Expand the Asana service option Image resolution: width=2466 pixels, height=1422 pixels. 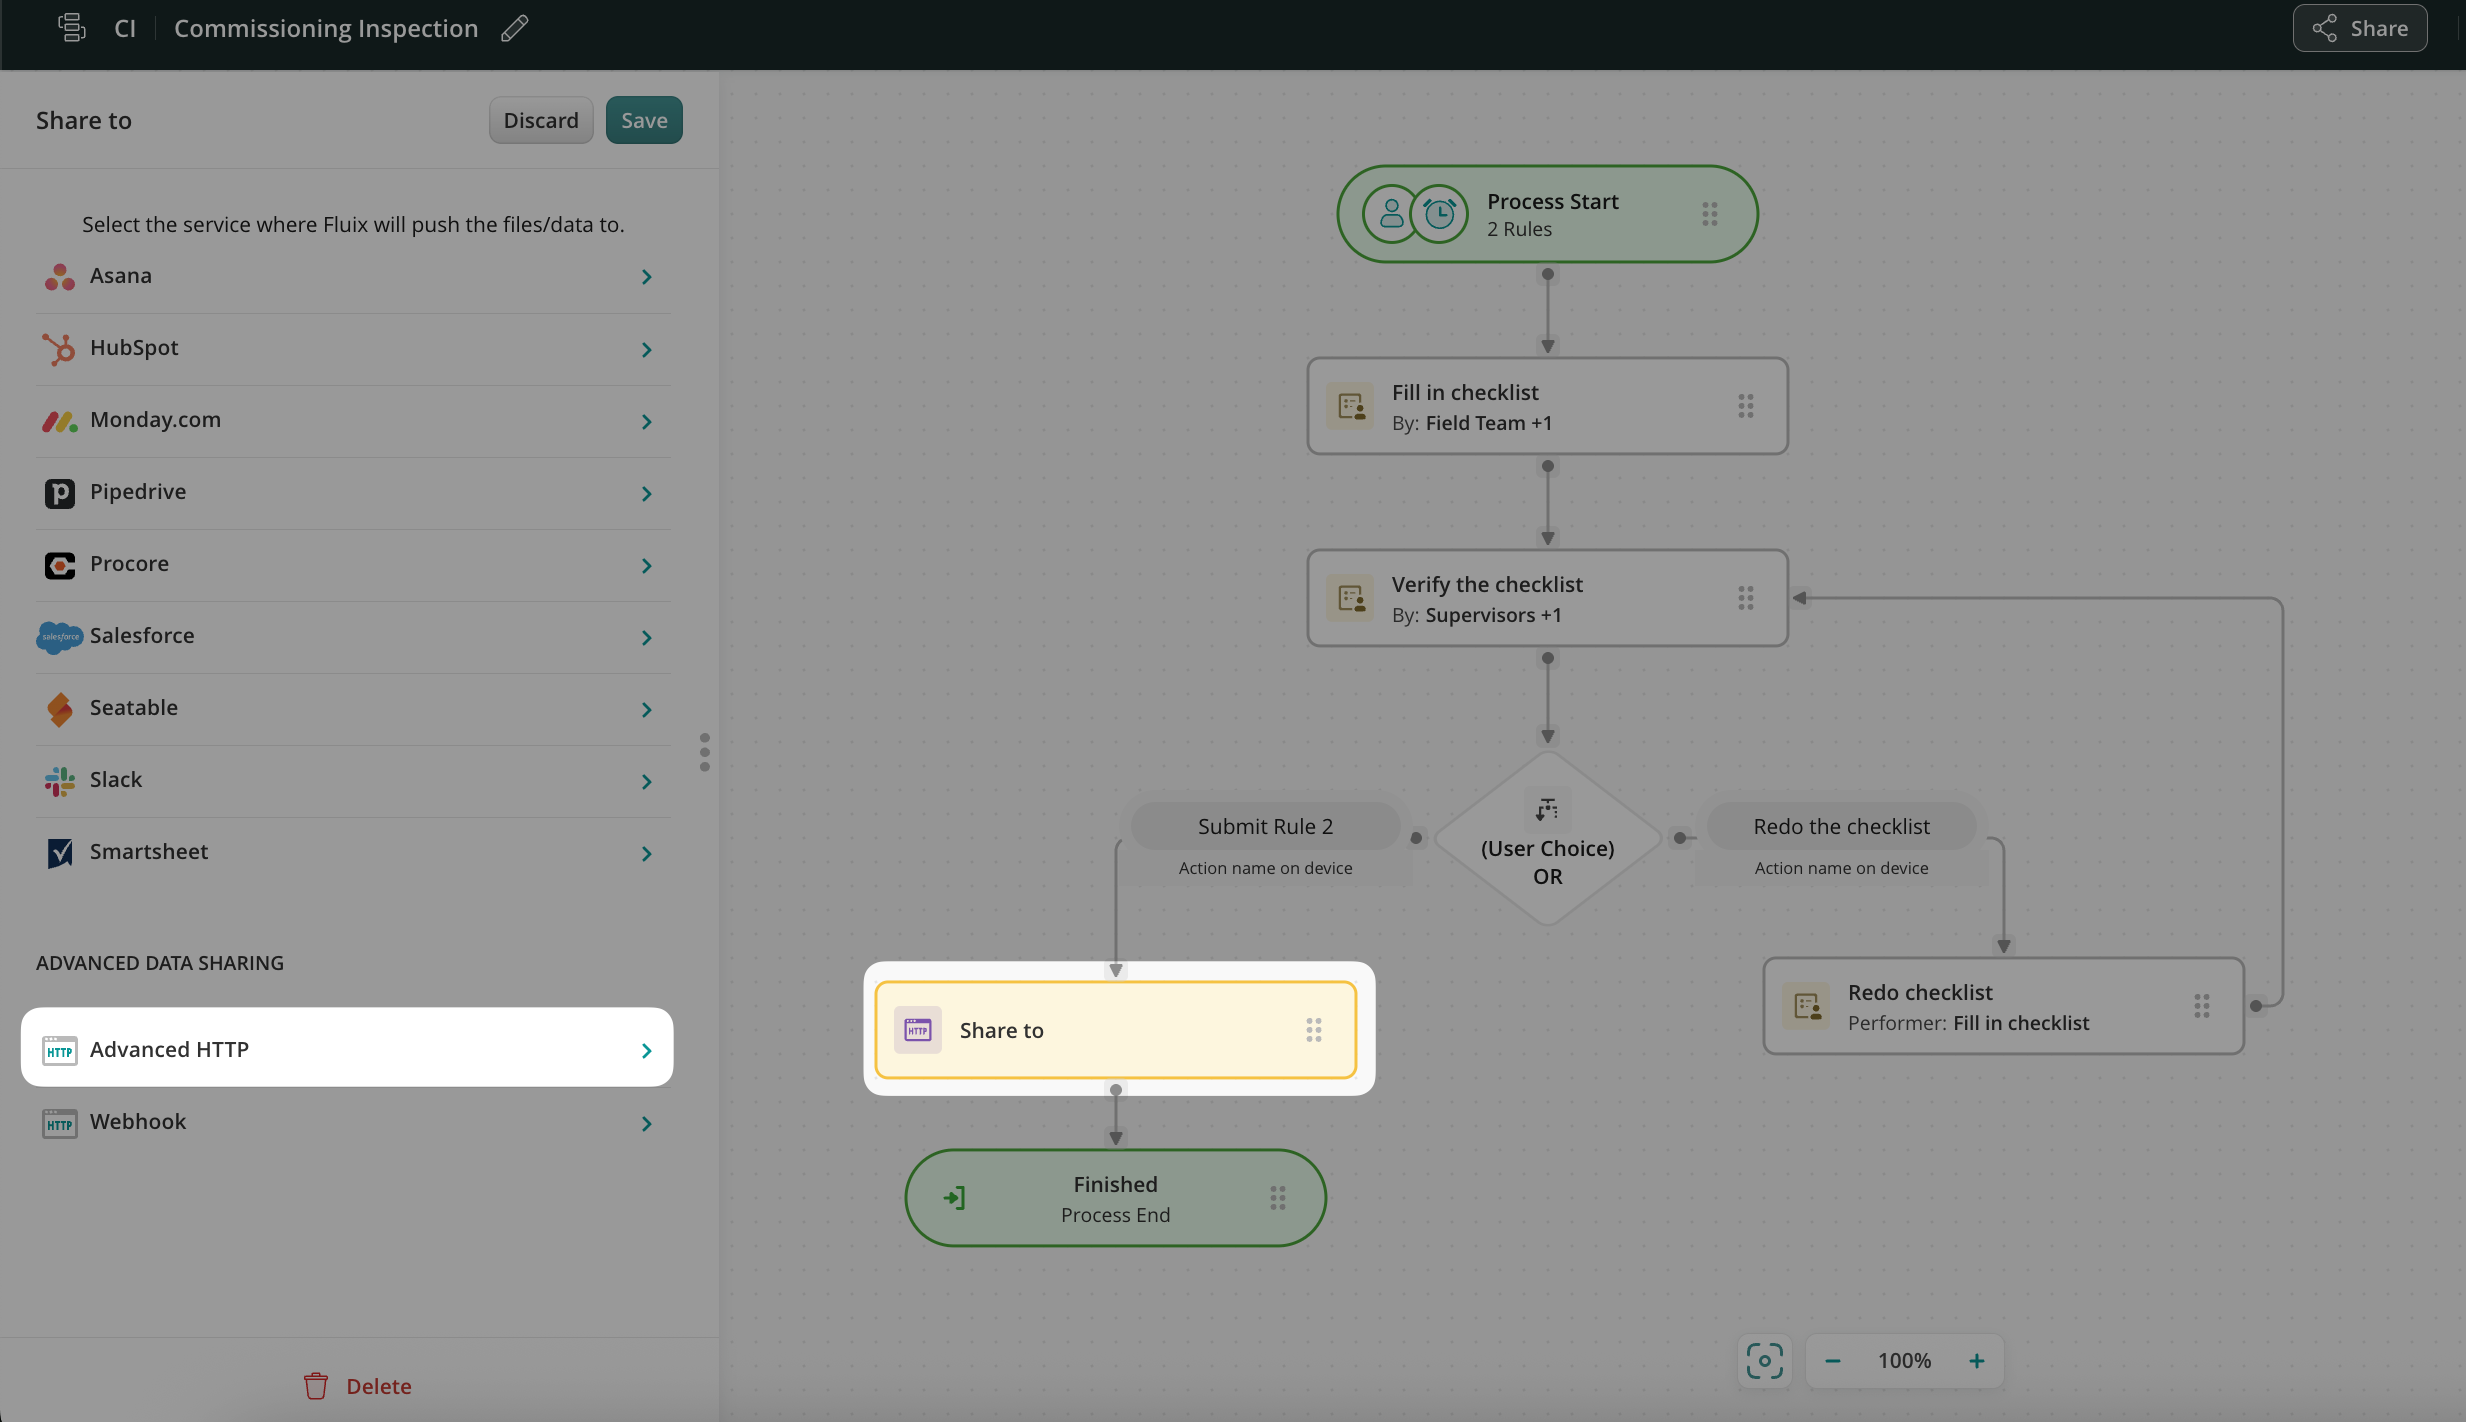coord(646,277)
